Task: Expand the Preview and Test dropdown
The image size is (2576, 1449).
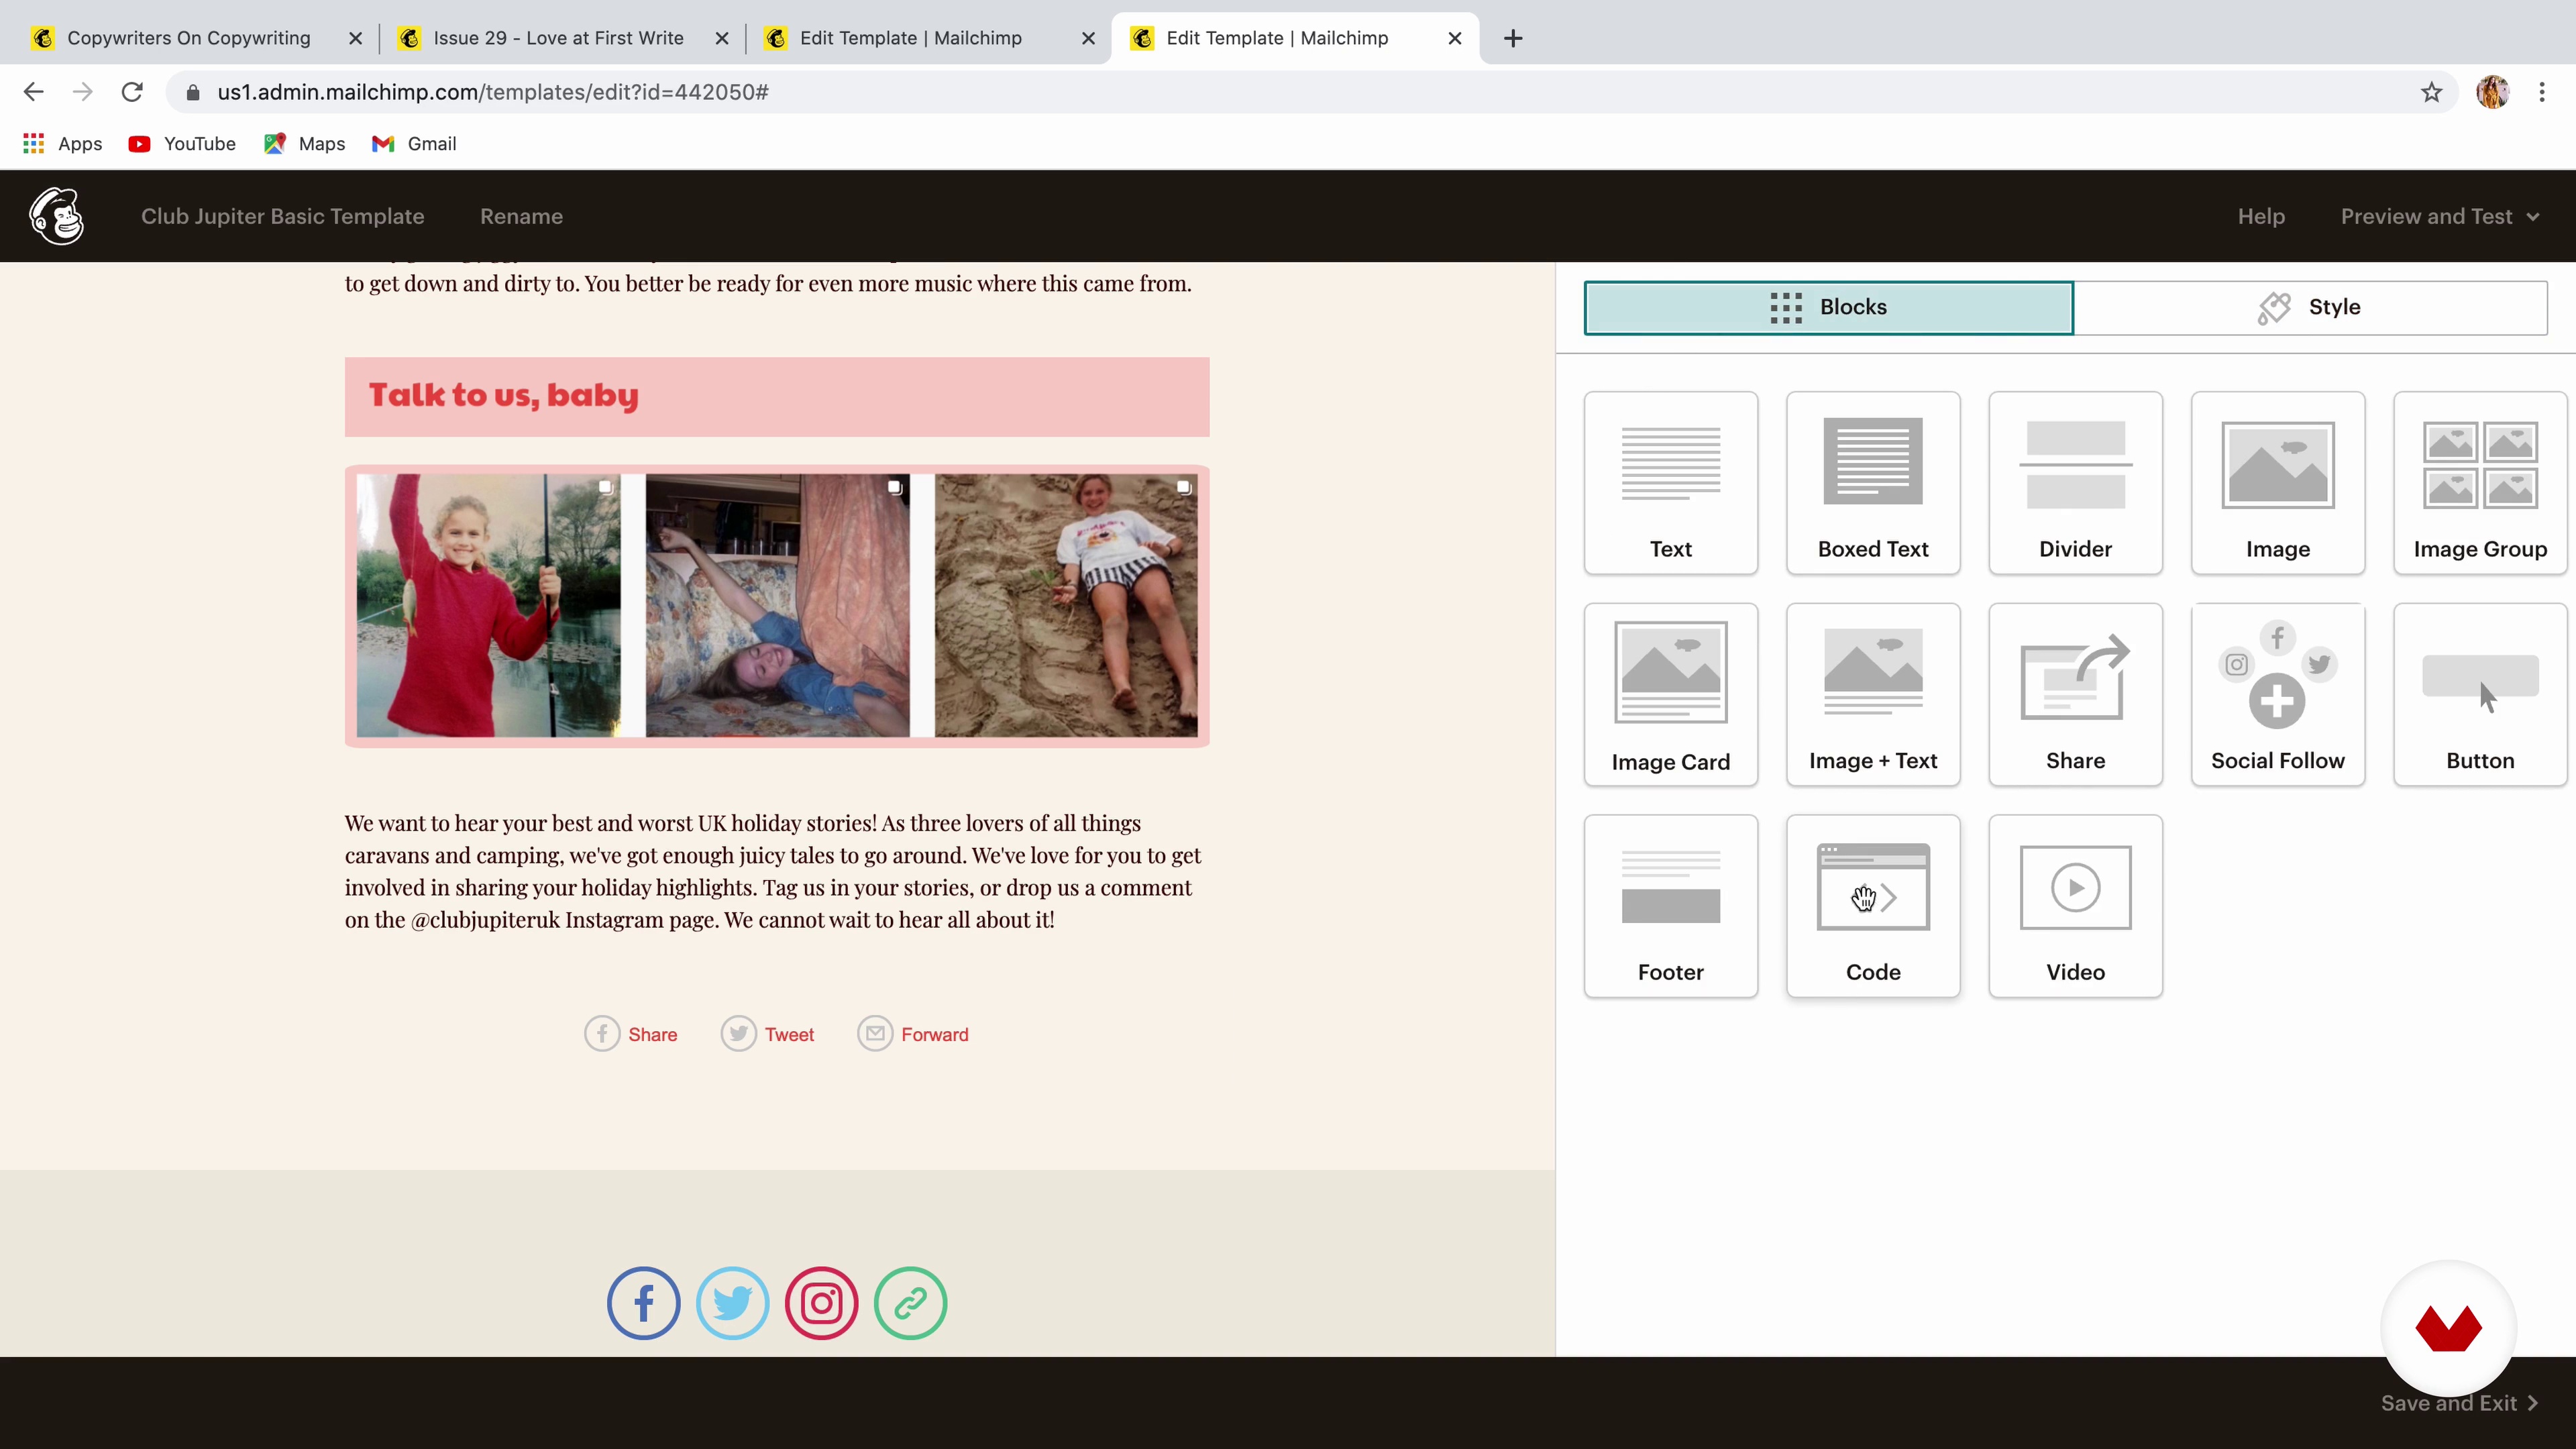Action: (x=2439, y=216)
